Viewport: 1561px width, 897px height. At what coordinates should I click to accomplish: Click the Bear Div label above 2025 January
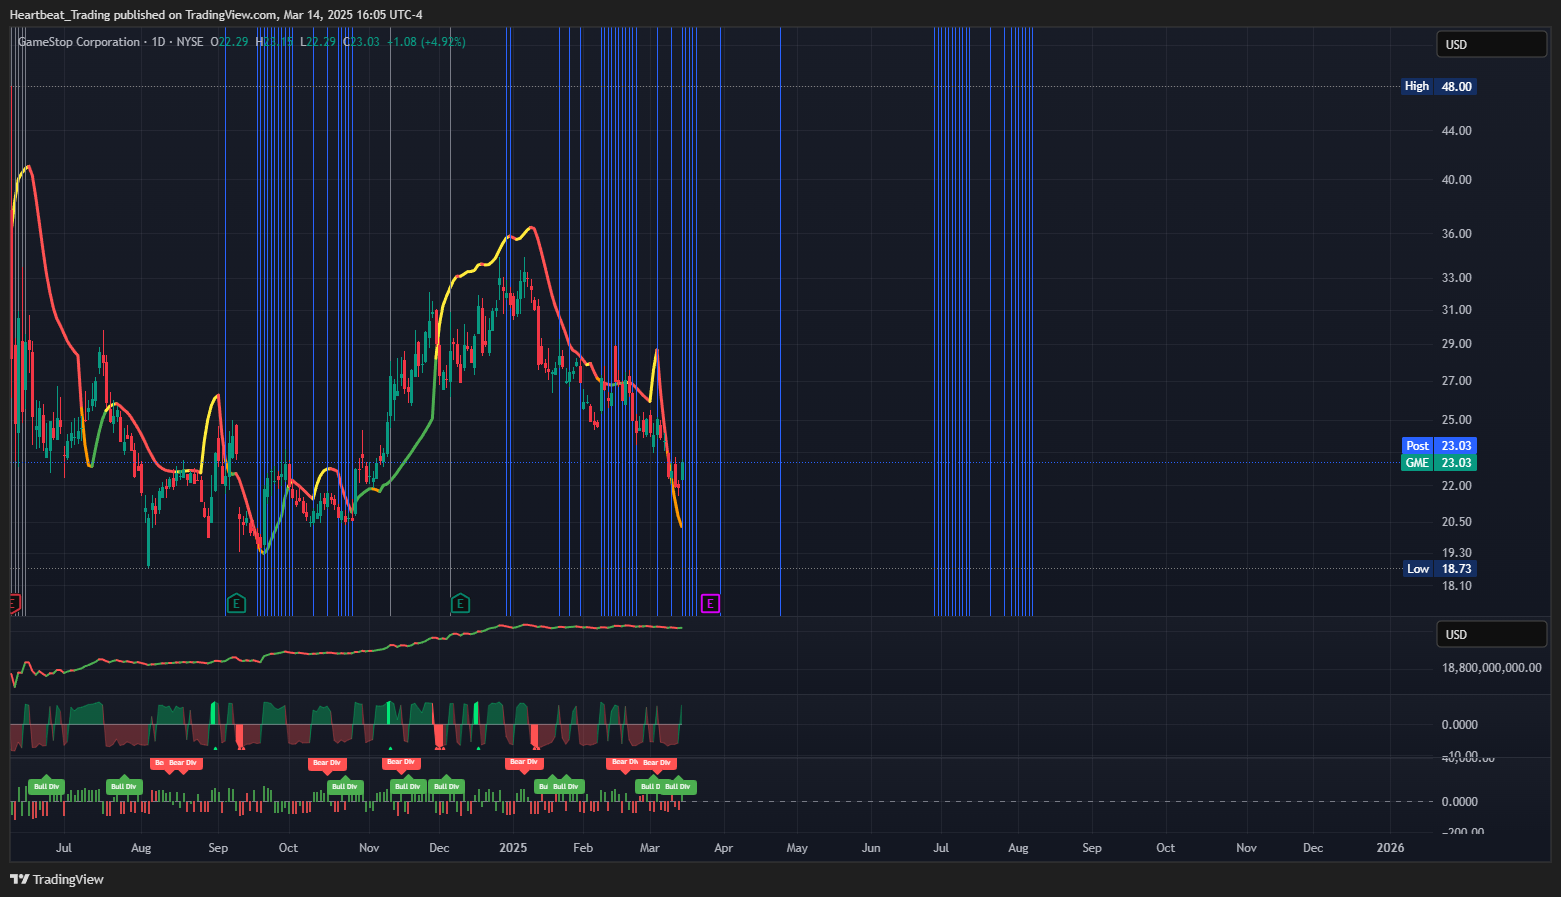(x=523, y=762)
